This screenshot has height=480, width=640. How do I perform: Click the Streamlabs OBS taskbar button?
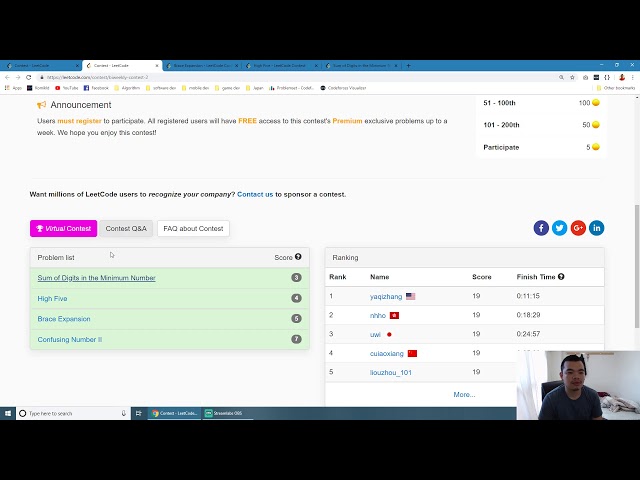[x=228, y=413]
